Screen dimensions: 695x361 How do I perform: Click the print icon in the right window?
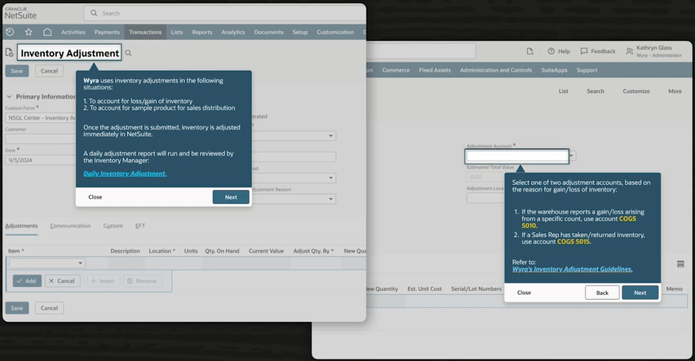pos(680,264)
